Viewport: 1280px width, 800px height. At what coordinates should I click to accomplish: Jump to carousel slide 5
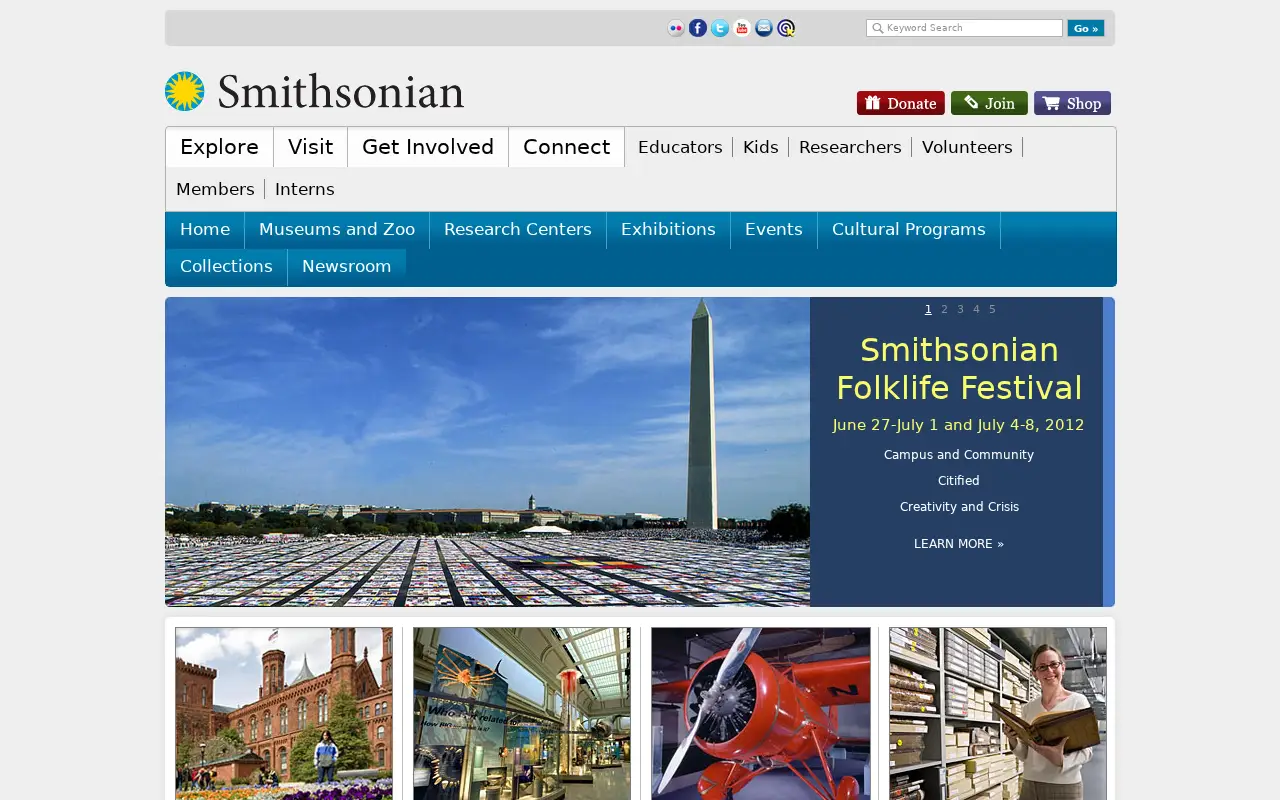tap(992, 309)
